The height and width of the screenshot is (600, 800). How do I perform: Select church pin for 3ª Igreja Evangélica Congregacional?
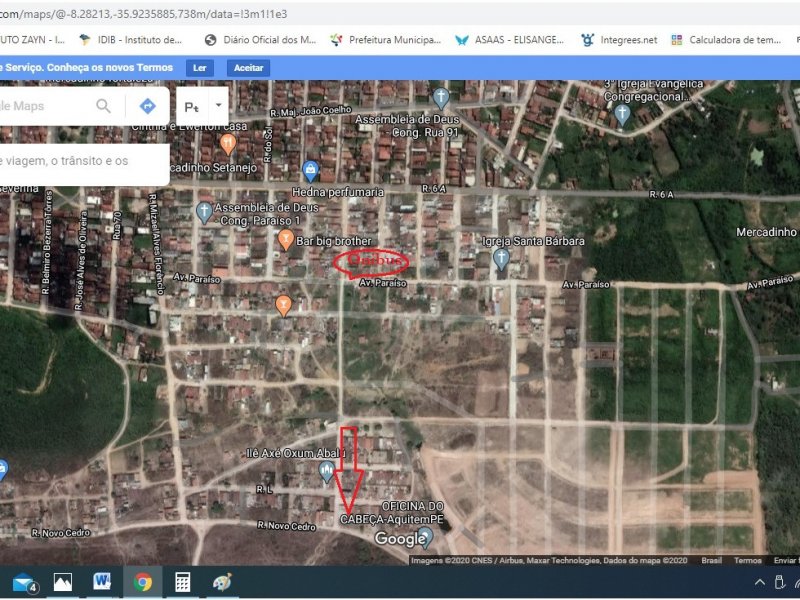622,115
